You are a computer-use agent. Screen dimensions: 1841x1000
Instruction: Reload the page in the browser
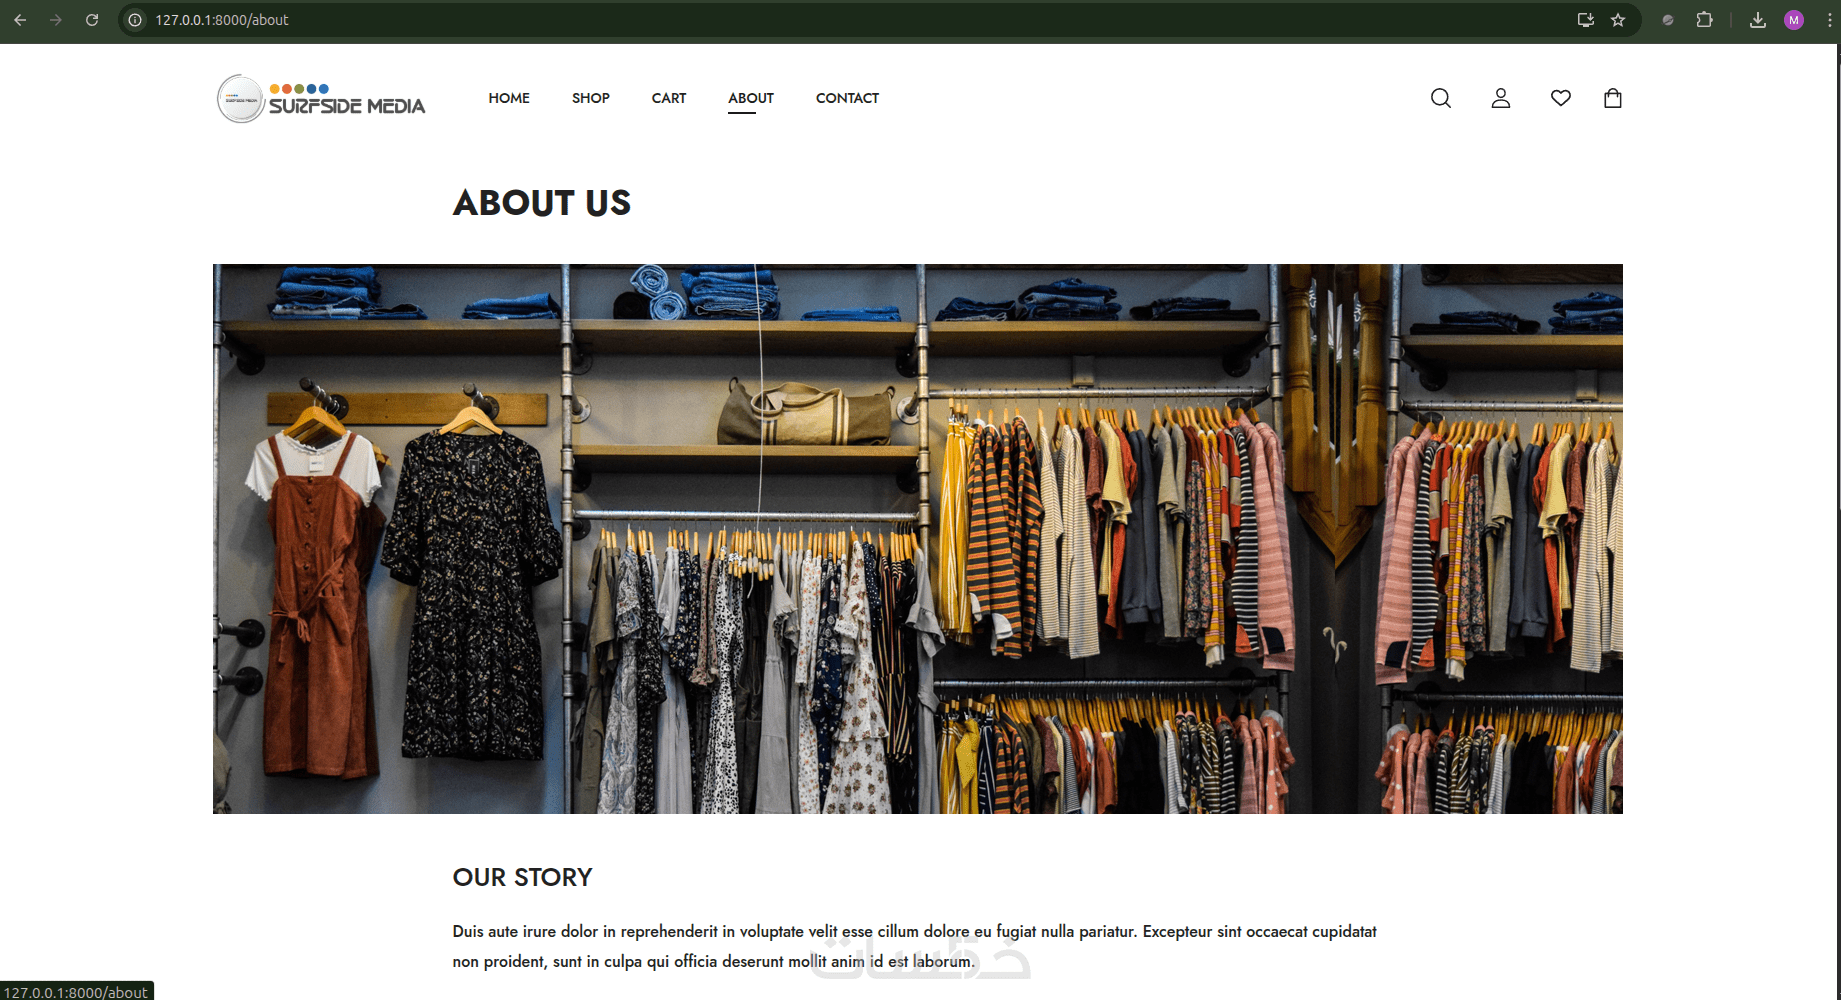click(x=92, y=20)
